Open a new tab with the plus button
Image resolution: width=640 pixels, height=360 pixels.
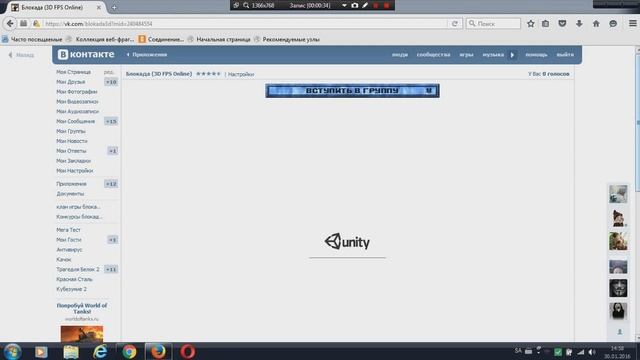tap(114, 7)
